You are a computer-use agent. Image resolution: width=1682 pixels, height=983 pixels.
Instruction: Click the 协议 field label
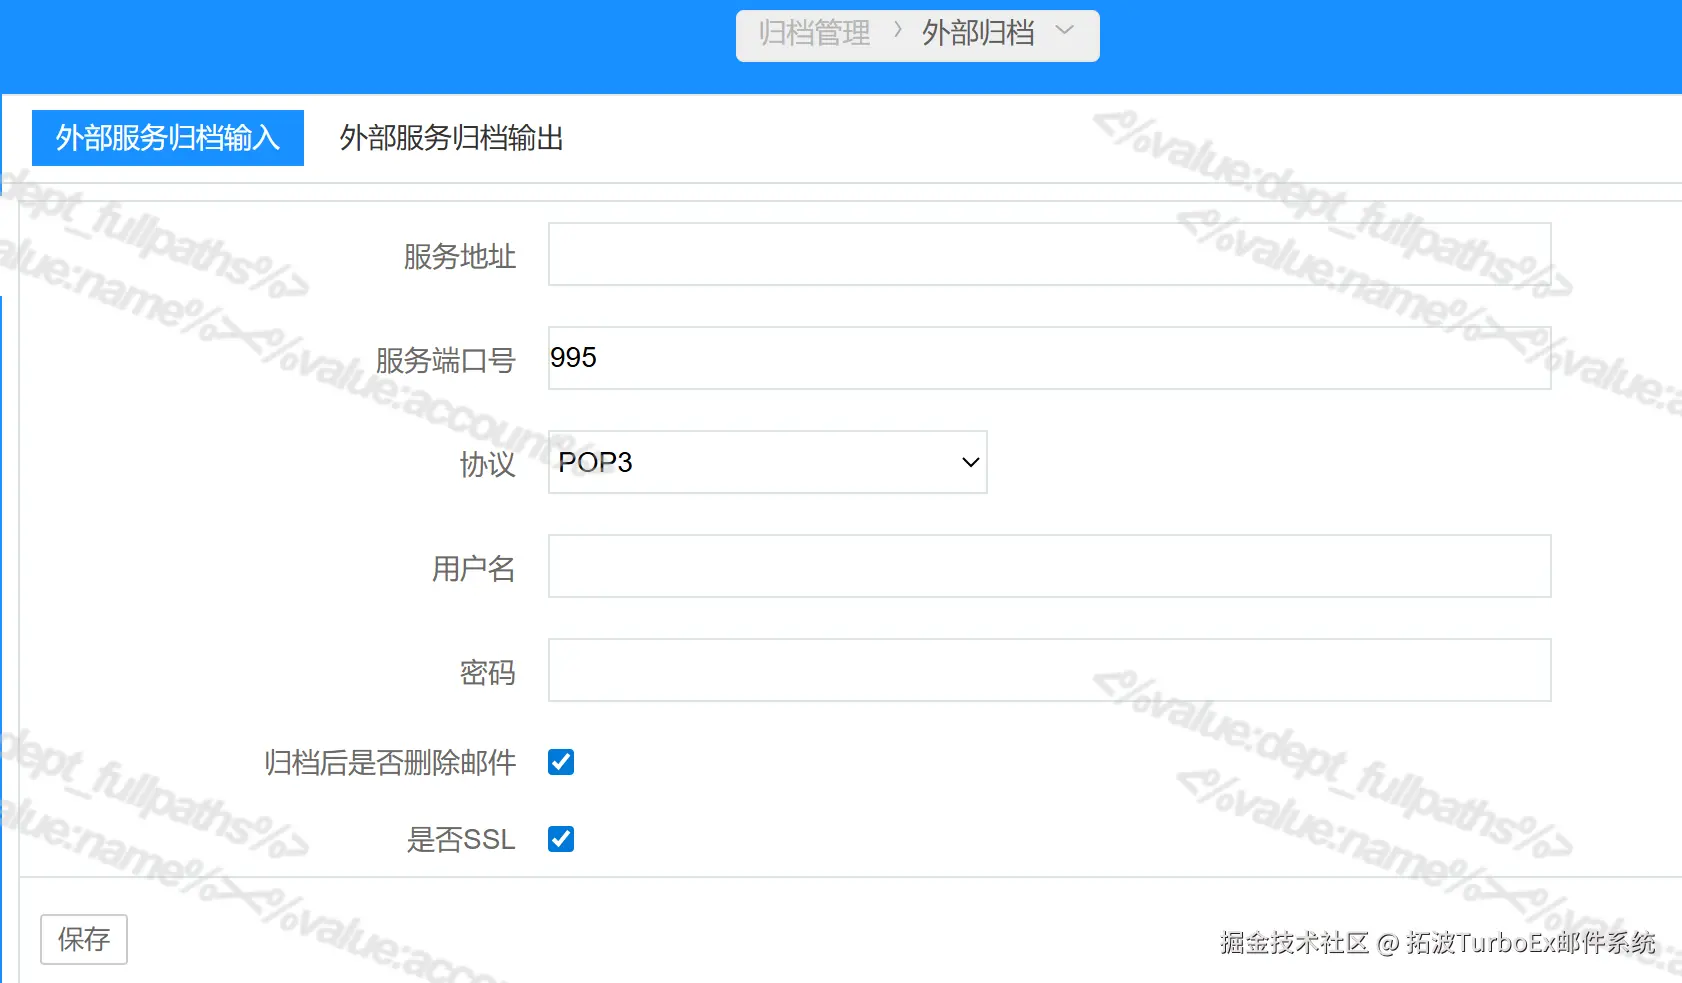click(486, 465)
